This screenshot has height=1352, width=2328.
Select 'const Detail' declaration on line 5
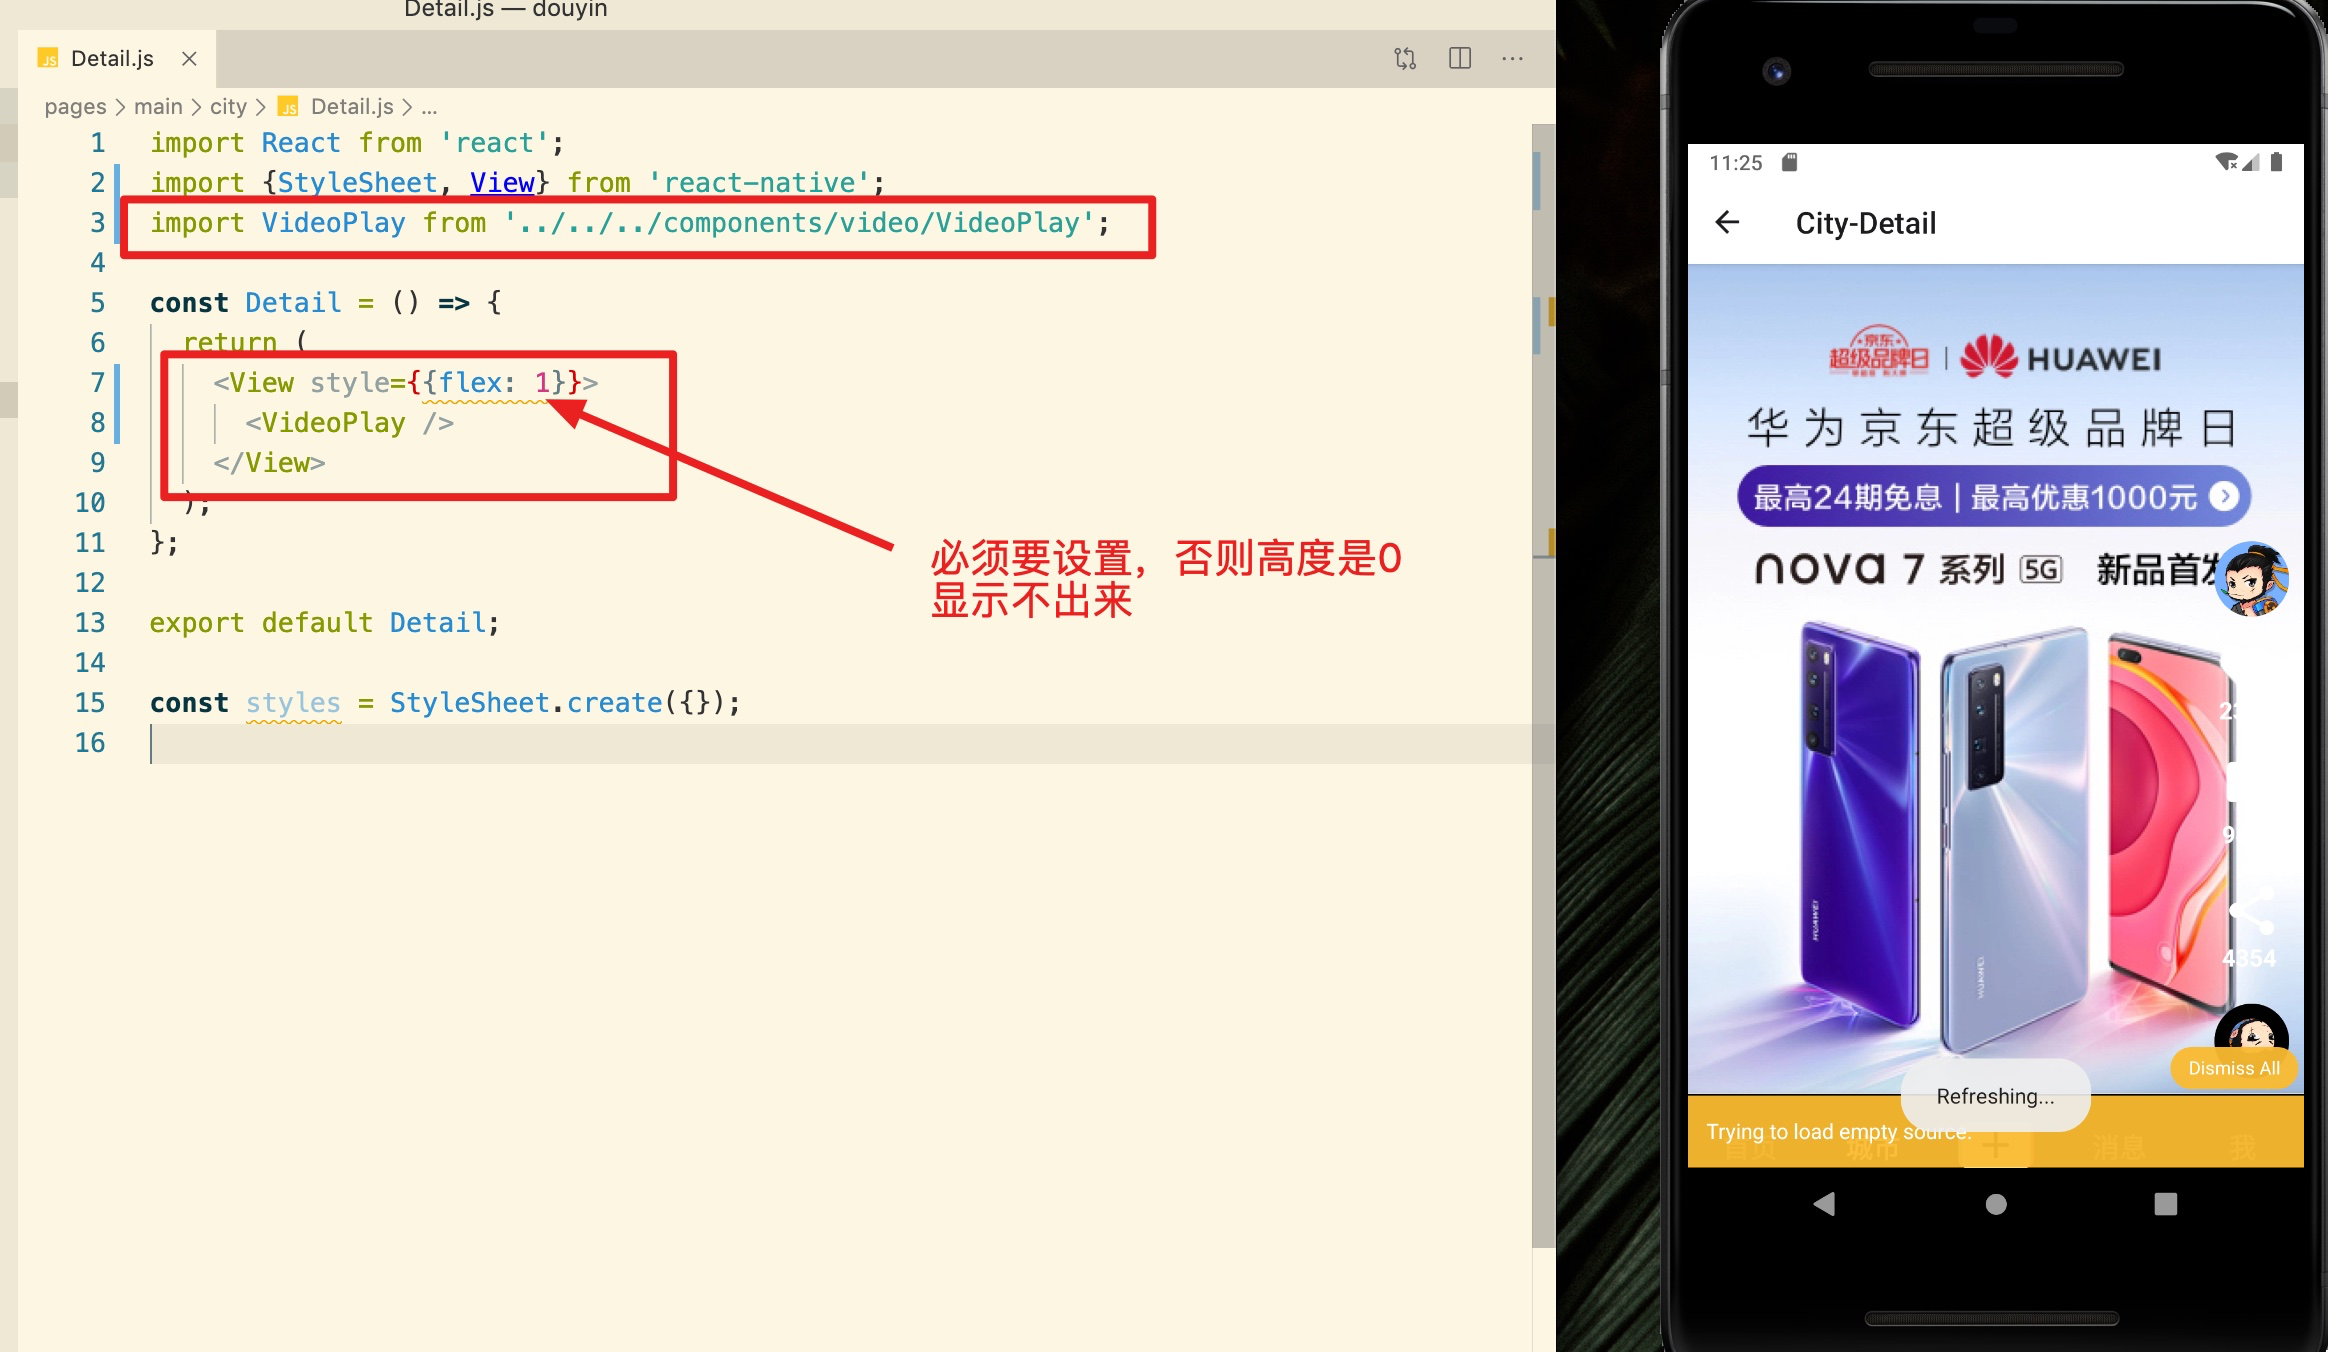coord(245,303)
